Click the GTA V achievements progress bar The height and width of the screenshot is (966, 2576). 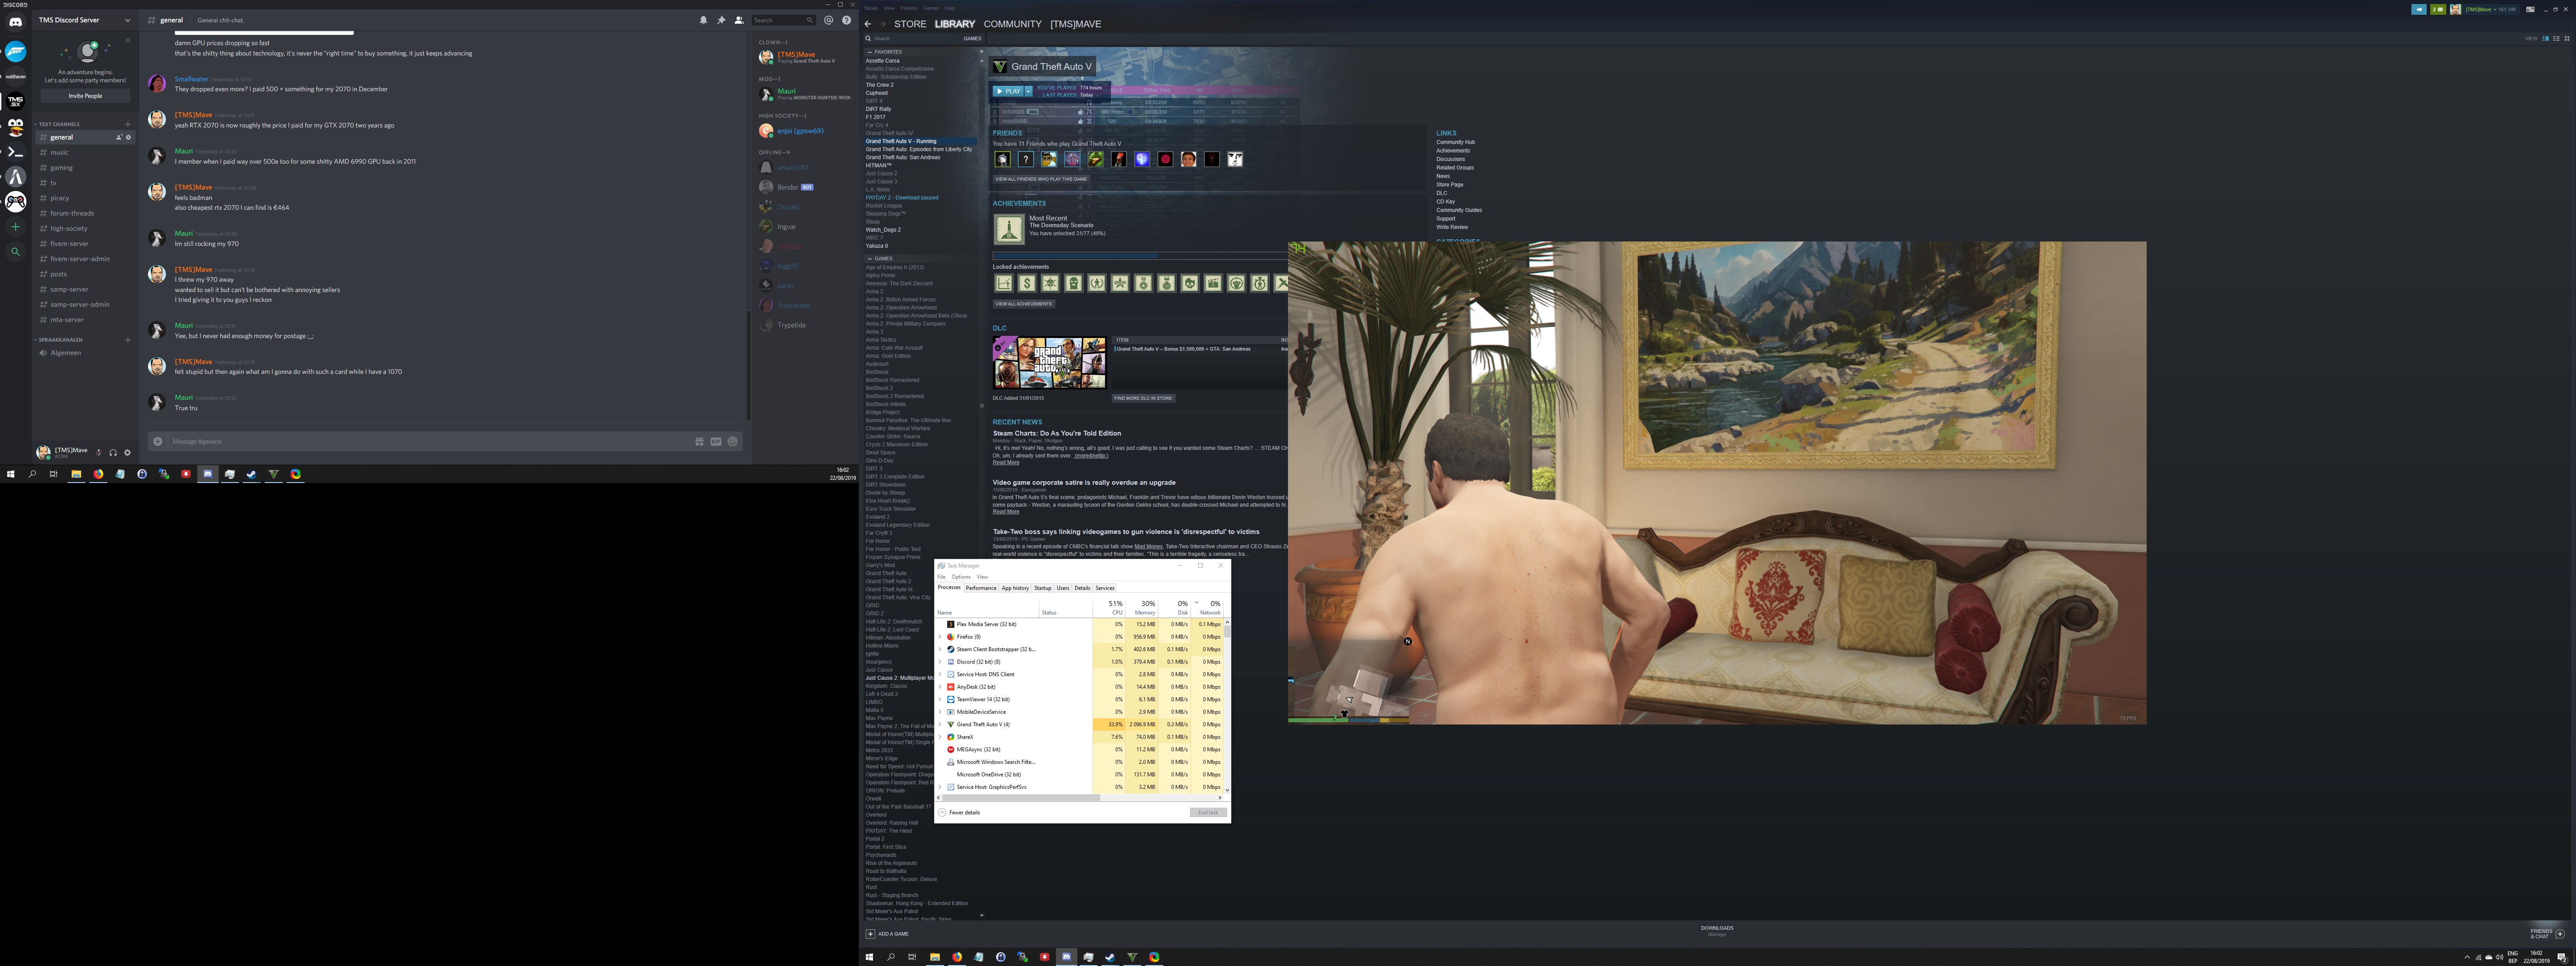point(1139,256)
